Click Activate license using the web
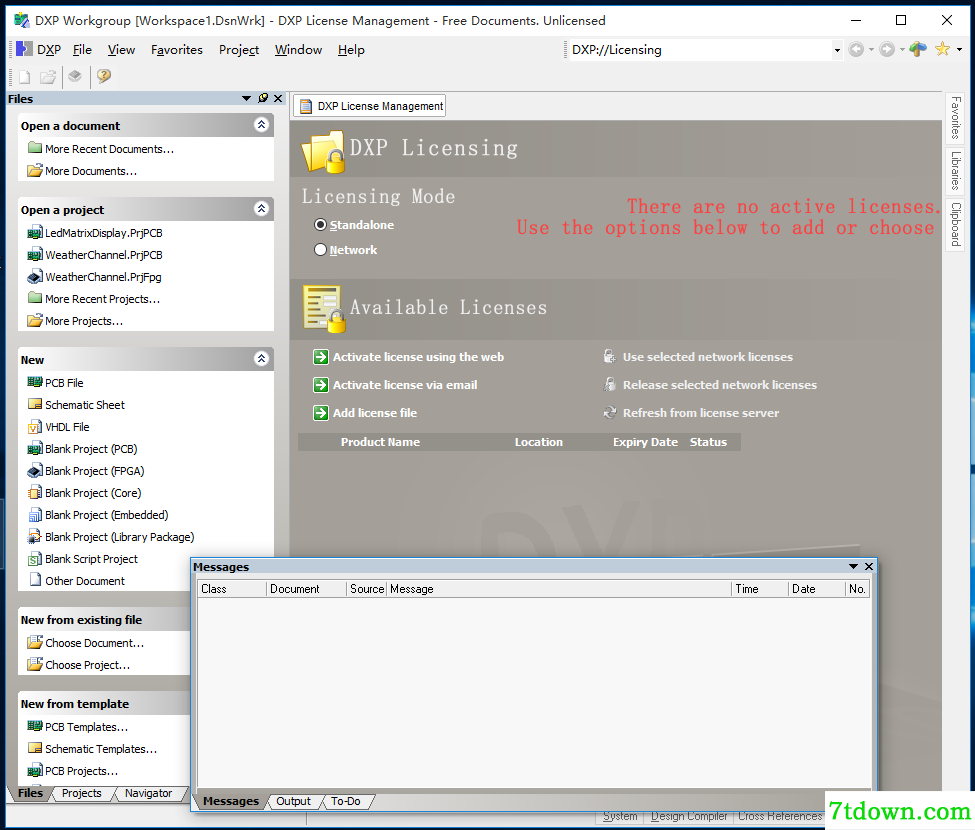Viewport: 975px width, 830px height. [x=418, y=357]
